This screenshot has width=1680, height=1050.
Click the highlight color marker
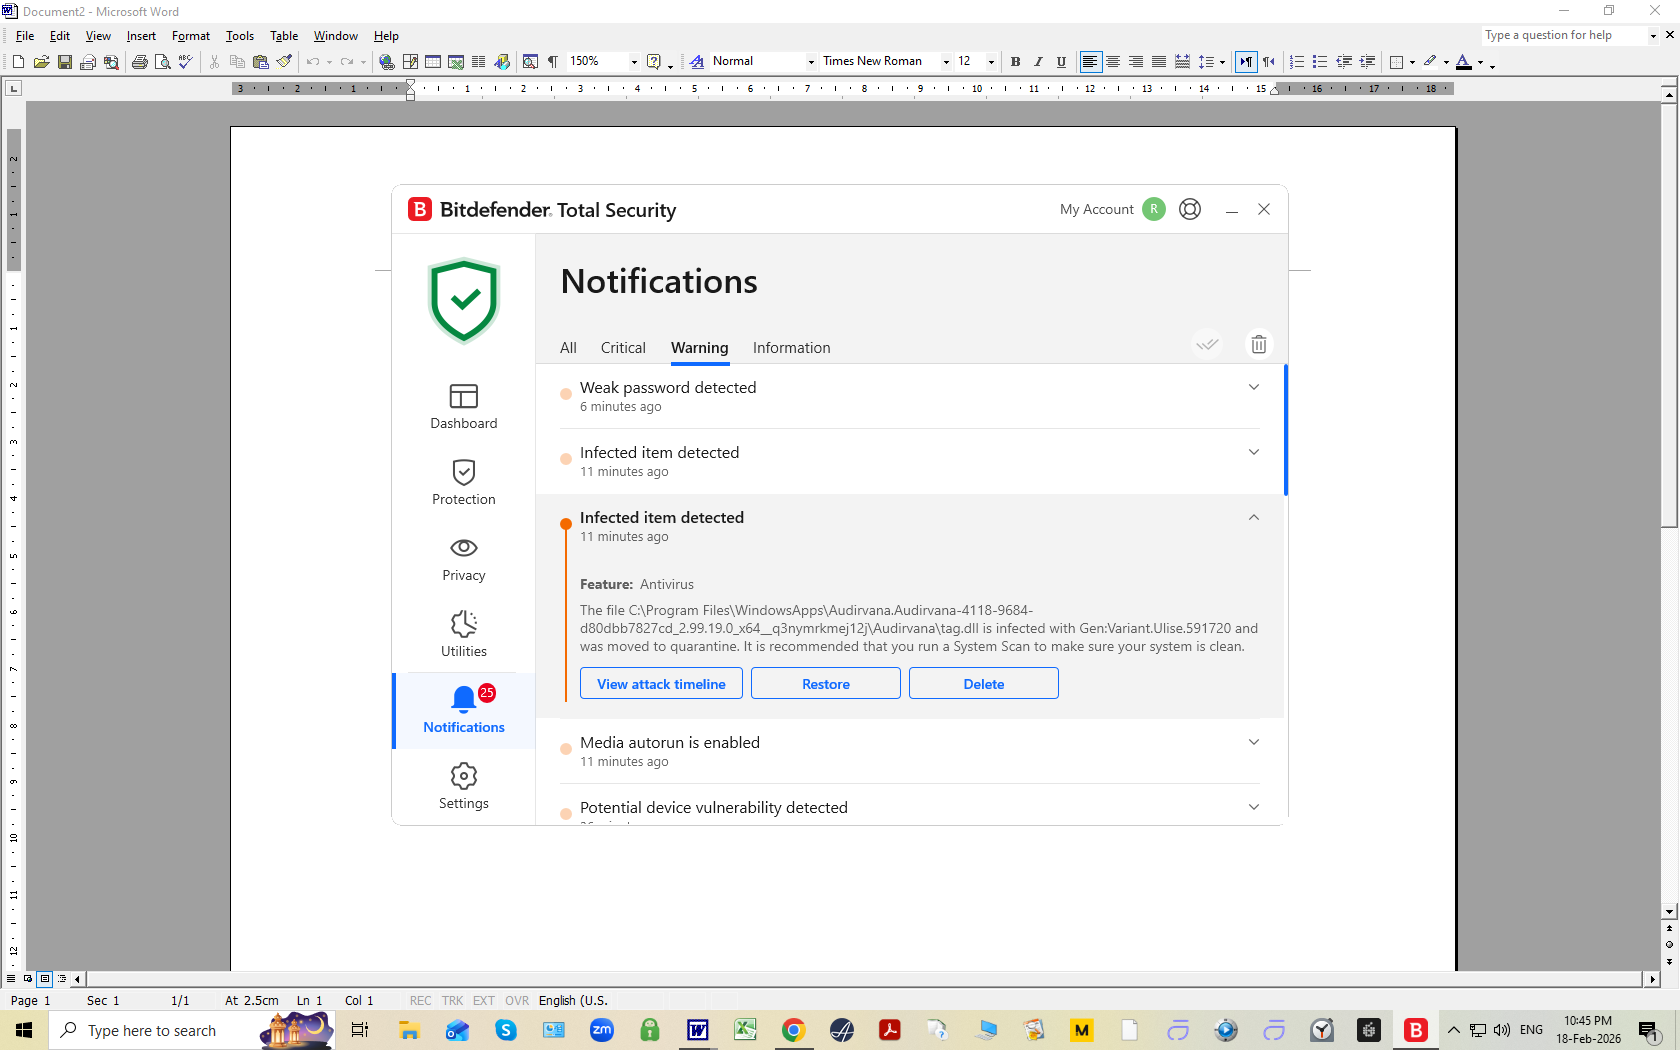(1430, 62)
